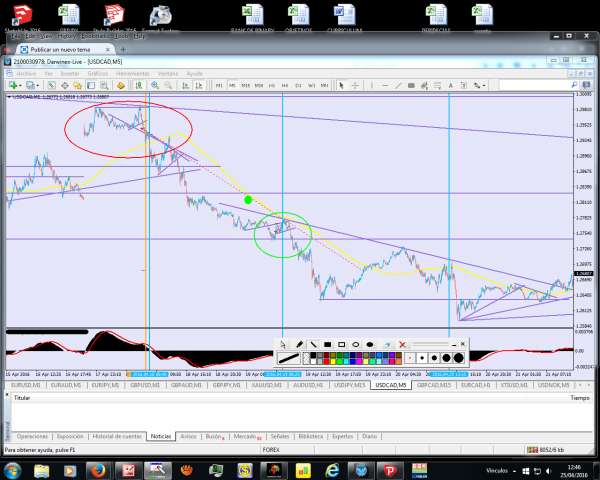Image resolution: width=600 pixels, height=480 pixels.
Task: Click the red X clear drawing icon
Action: [402, 344]
